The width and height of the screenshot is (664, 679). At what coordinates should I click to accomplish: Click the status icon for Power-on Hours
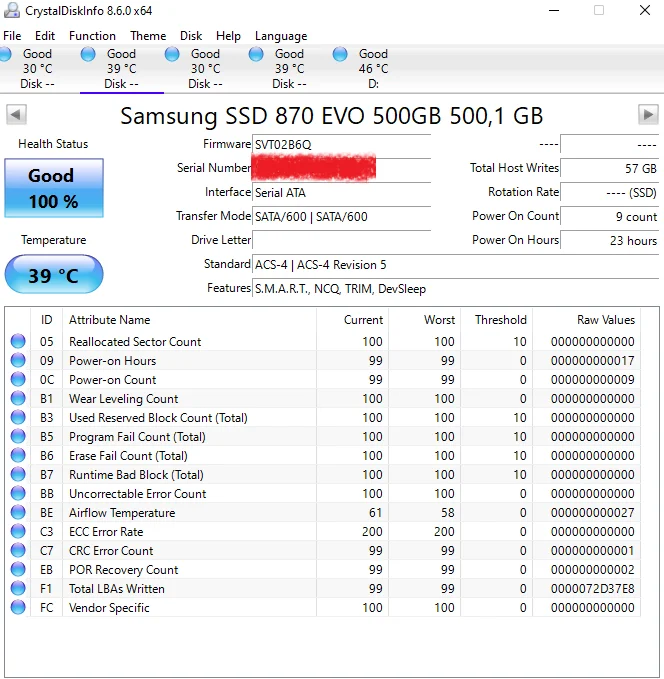tap(18, 360)
